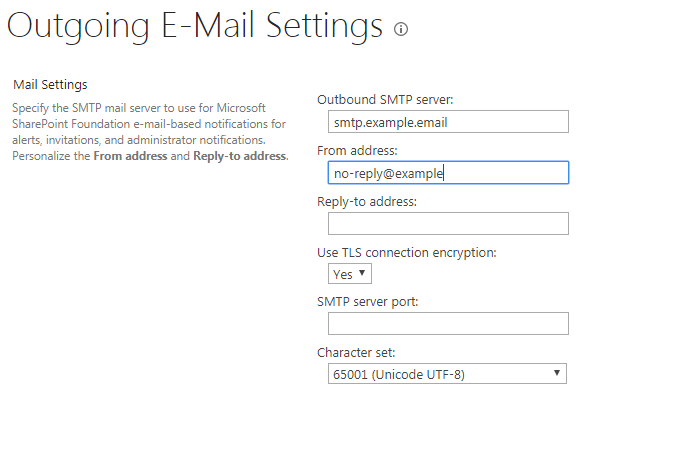The image size is (675, 456).
Task: Click the Outgoing E-Mail Settings page title
Action: [x=195, y=27]
